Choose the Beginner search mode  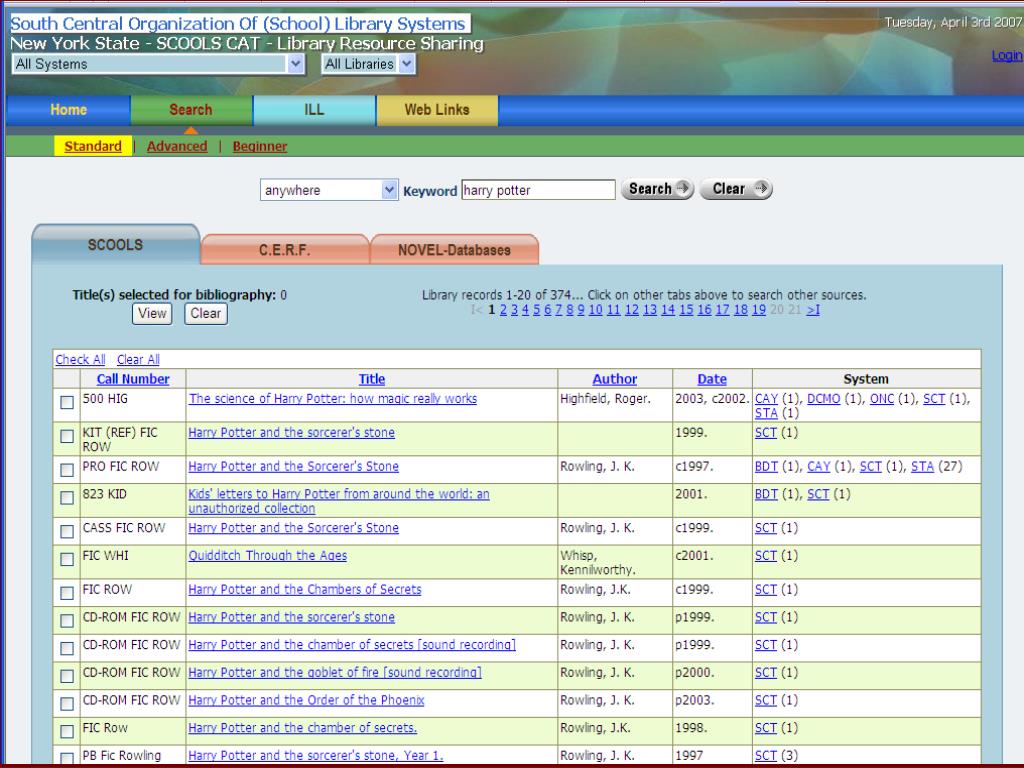pos(260,146)
